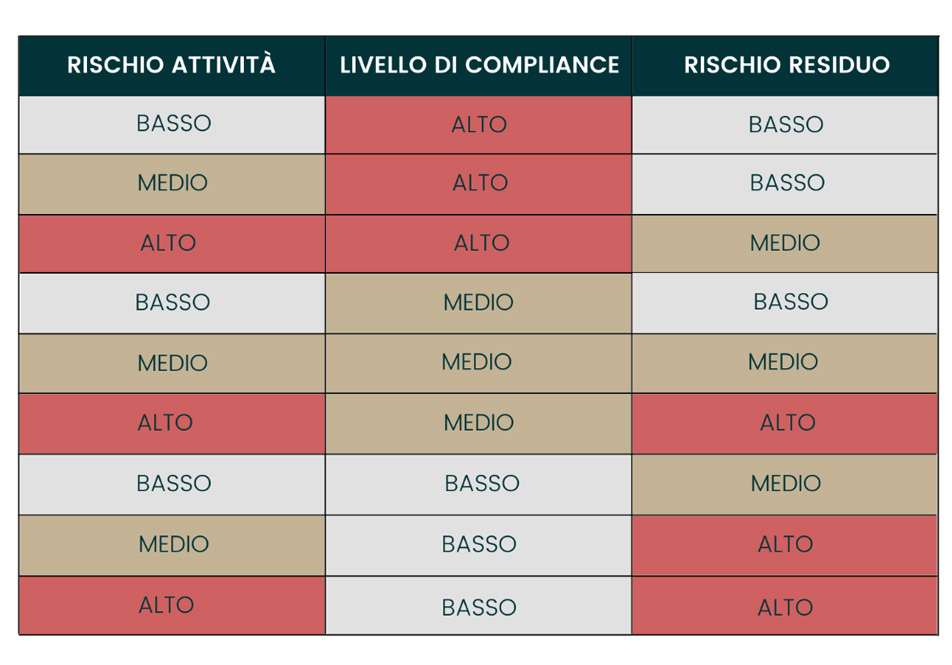This screenshot has height=665, width=952.
Task: Click seventh-row MEDIO cell under Rischio Residuo
Action: coord(786,484)
